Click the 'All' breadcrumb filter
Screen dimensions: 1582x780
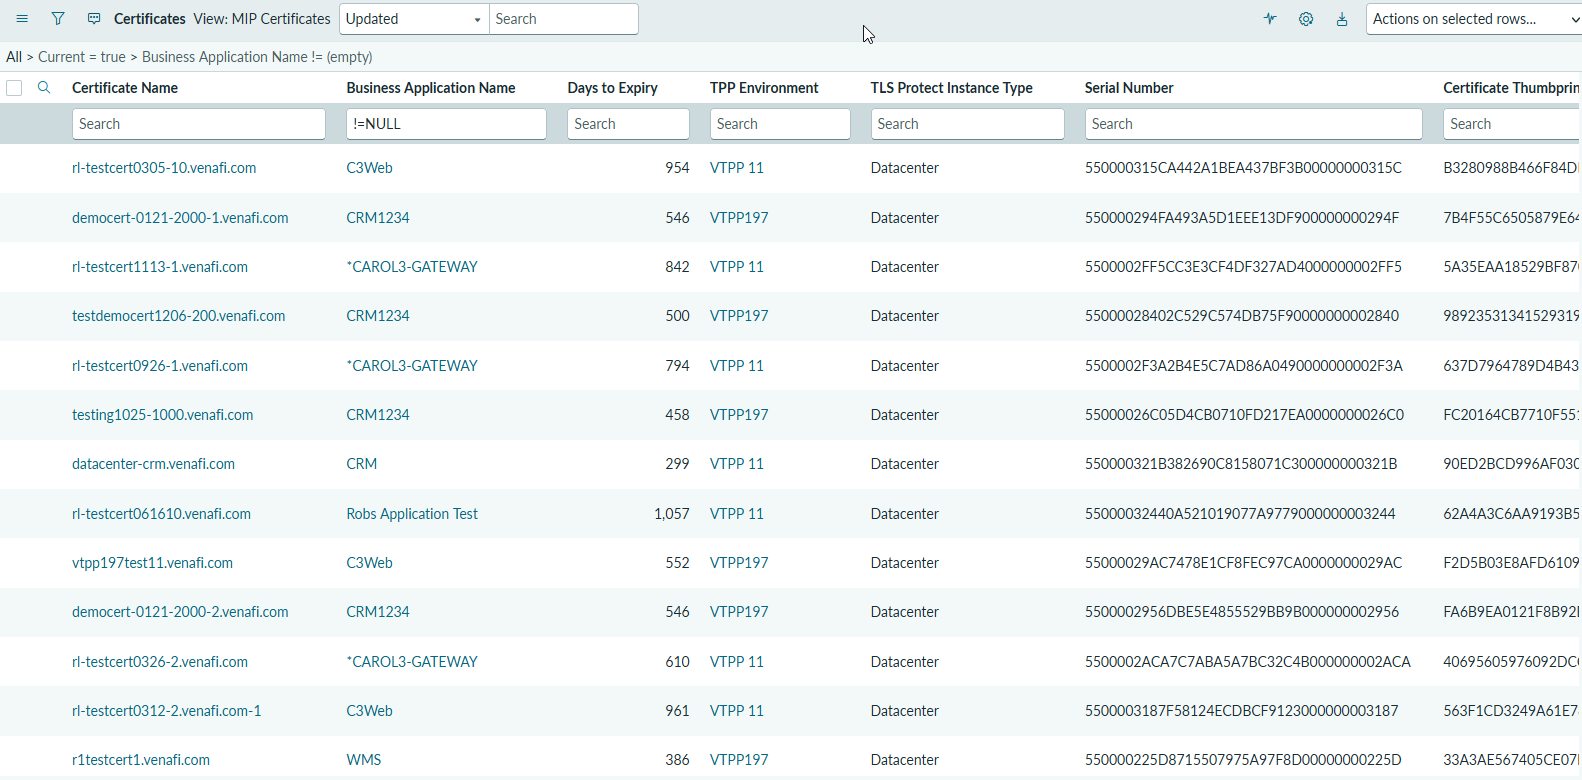14,57
